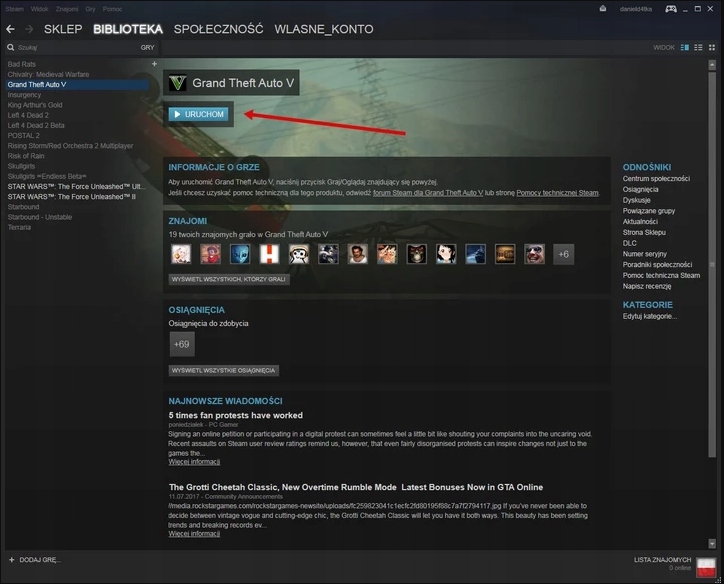The height and width of the screenshot is (584, 724).
Task: Click Więcej informacji under fan protests article
Action: click(194, 462)
